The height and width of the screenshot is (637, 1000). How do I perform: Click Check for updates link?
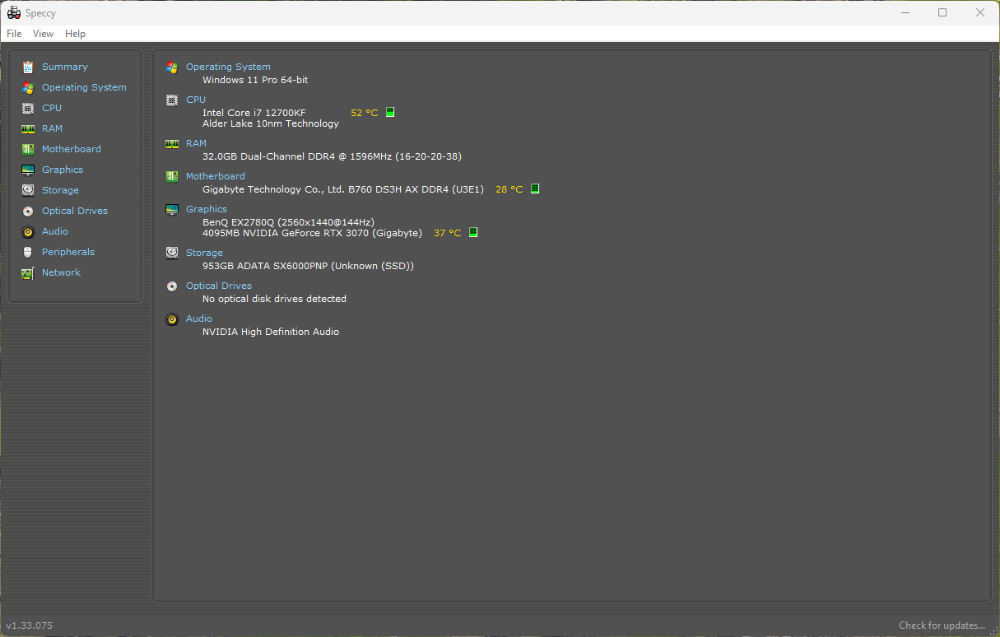(942, 626)
